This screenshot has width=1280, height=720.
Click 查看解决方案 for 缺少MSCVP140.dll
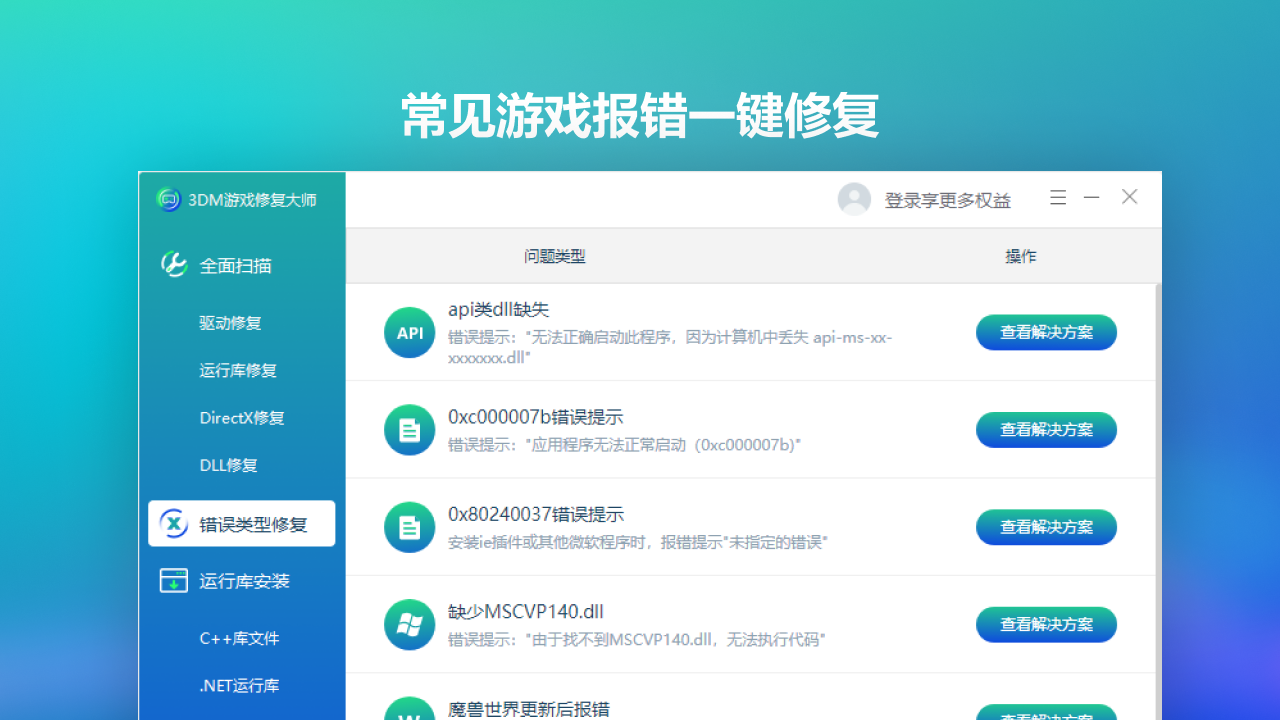click(1046, 624)
